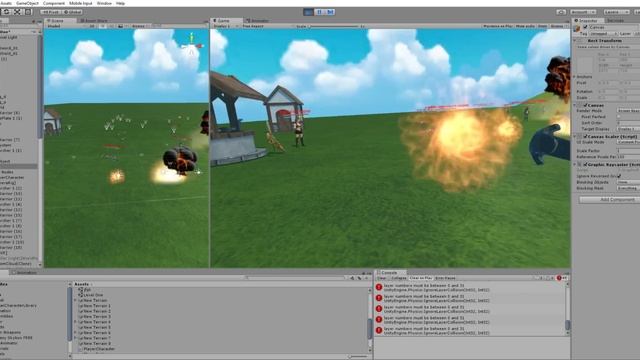640x360 pixels.
Task: Open the Render Mode dropdown
Action: [x=628, y=111]
